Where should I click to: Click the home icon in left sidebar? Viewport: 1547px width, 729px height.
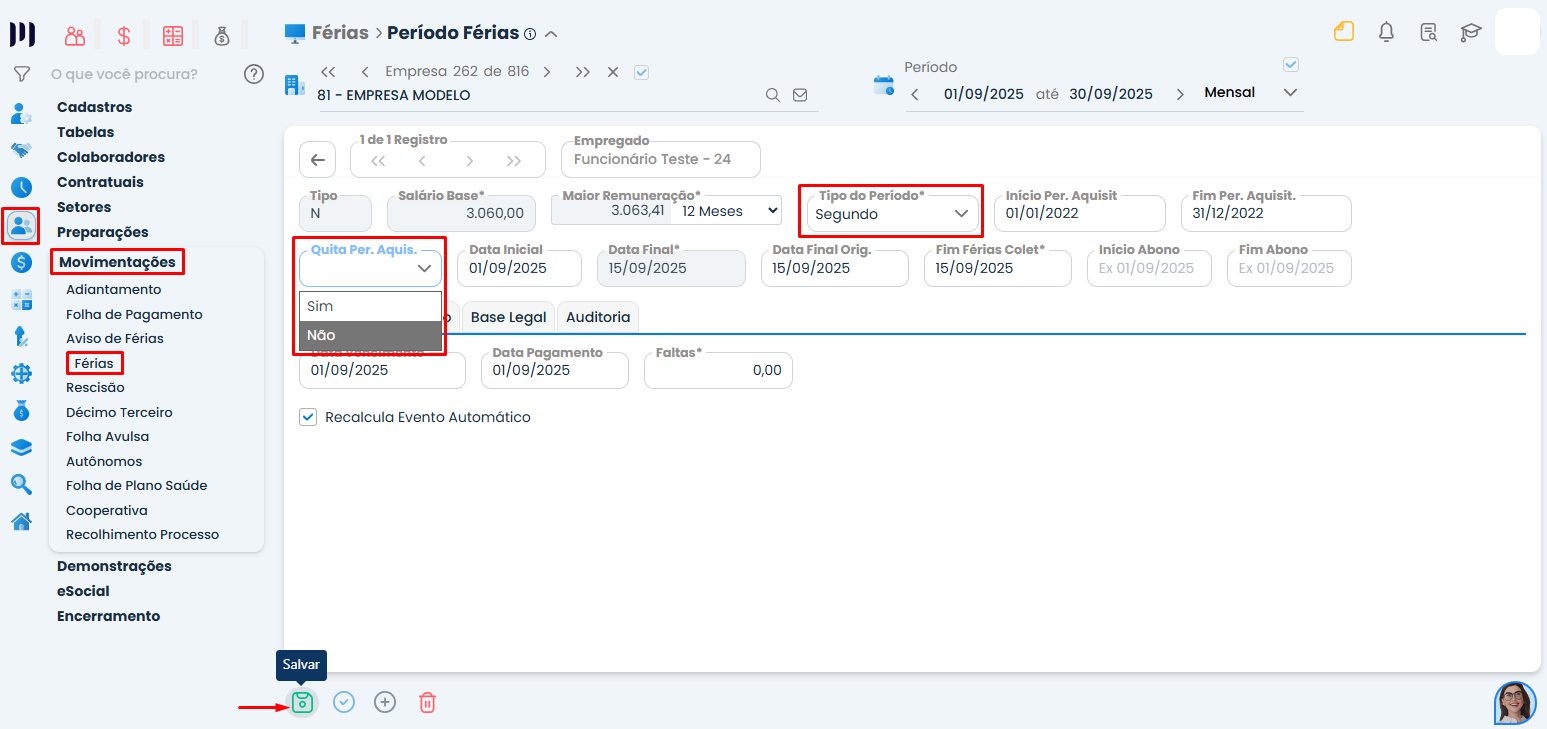point(21,521)
